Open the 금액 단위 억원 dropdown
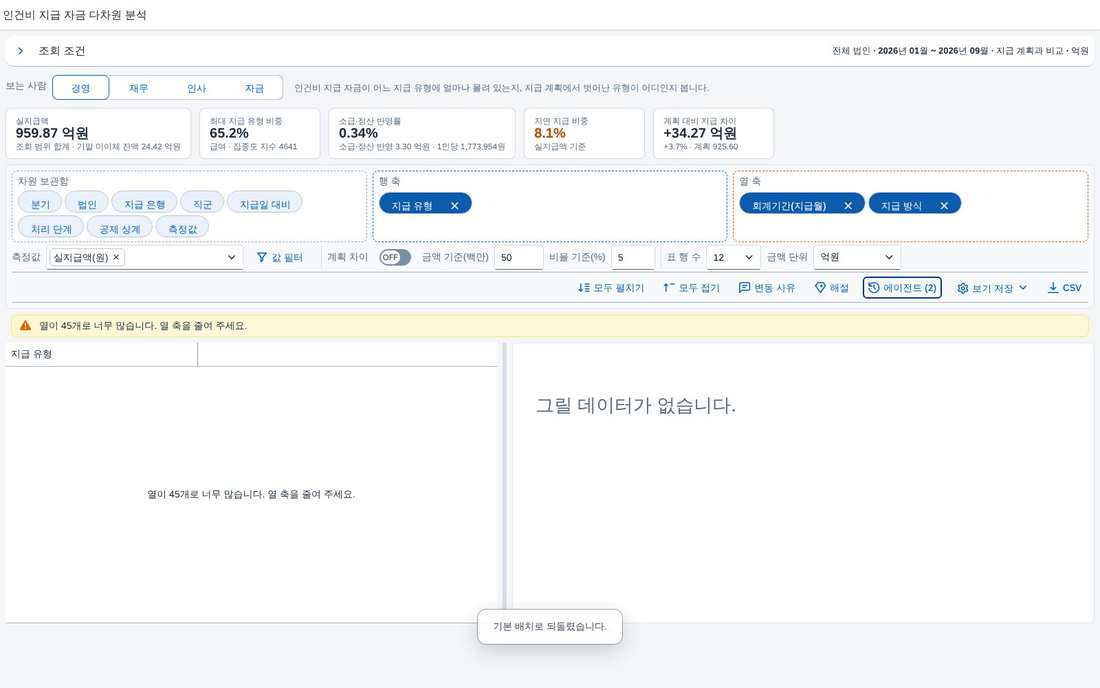Screen dimensions: 1100x688 [x=857, y=257]
